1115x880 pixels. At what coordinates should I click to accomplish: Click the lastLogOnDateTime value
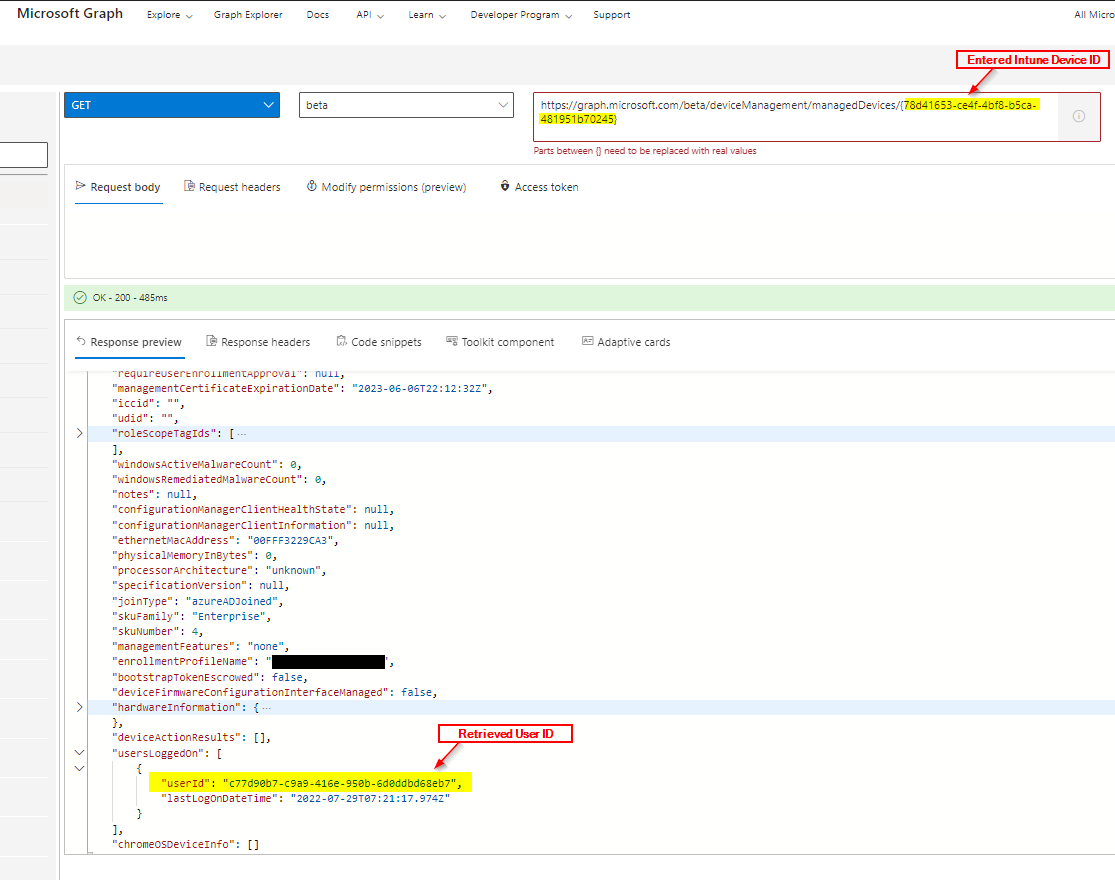(370, 798)
